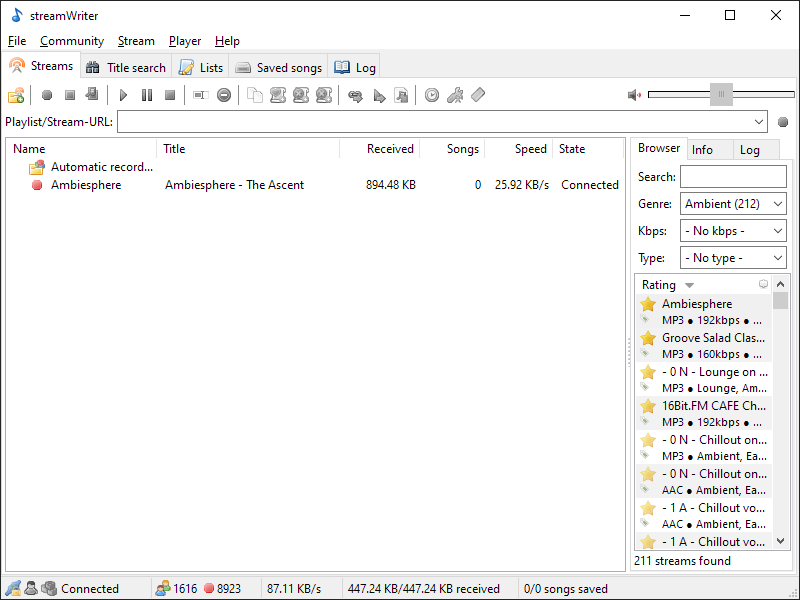The height and width of the screenshot is (600, 800).
Task: Open the Kbps filter dropdown
Action: point(733,231)
